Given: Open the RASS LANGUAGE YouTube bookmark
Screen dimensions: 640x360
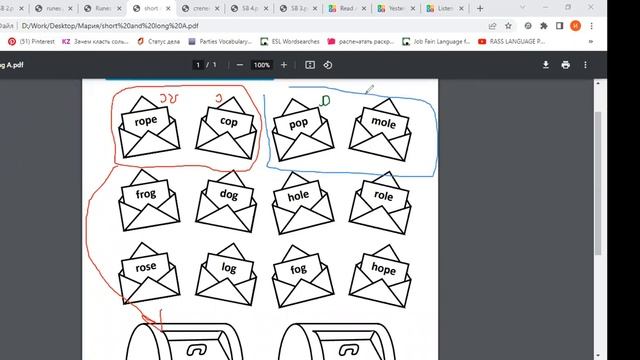Looking at the screenshot, I should [x=511, y=41].
